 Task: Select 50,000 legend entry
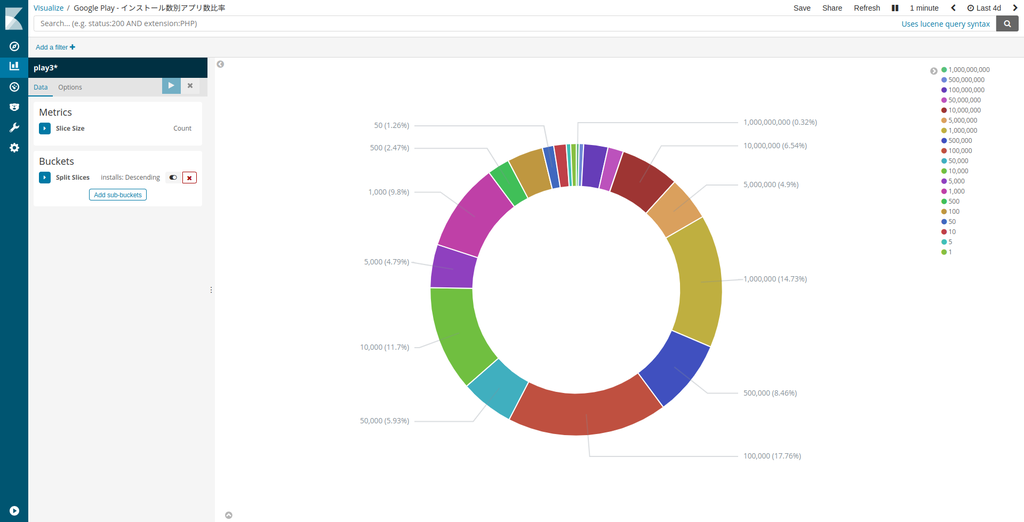click(955, 161)
